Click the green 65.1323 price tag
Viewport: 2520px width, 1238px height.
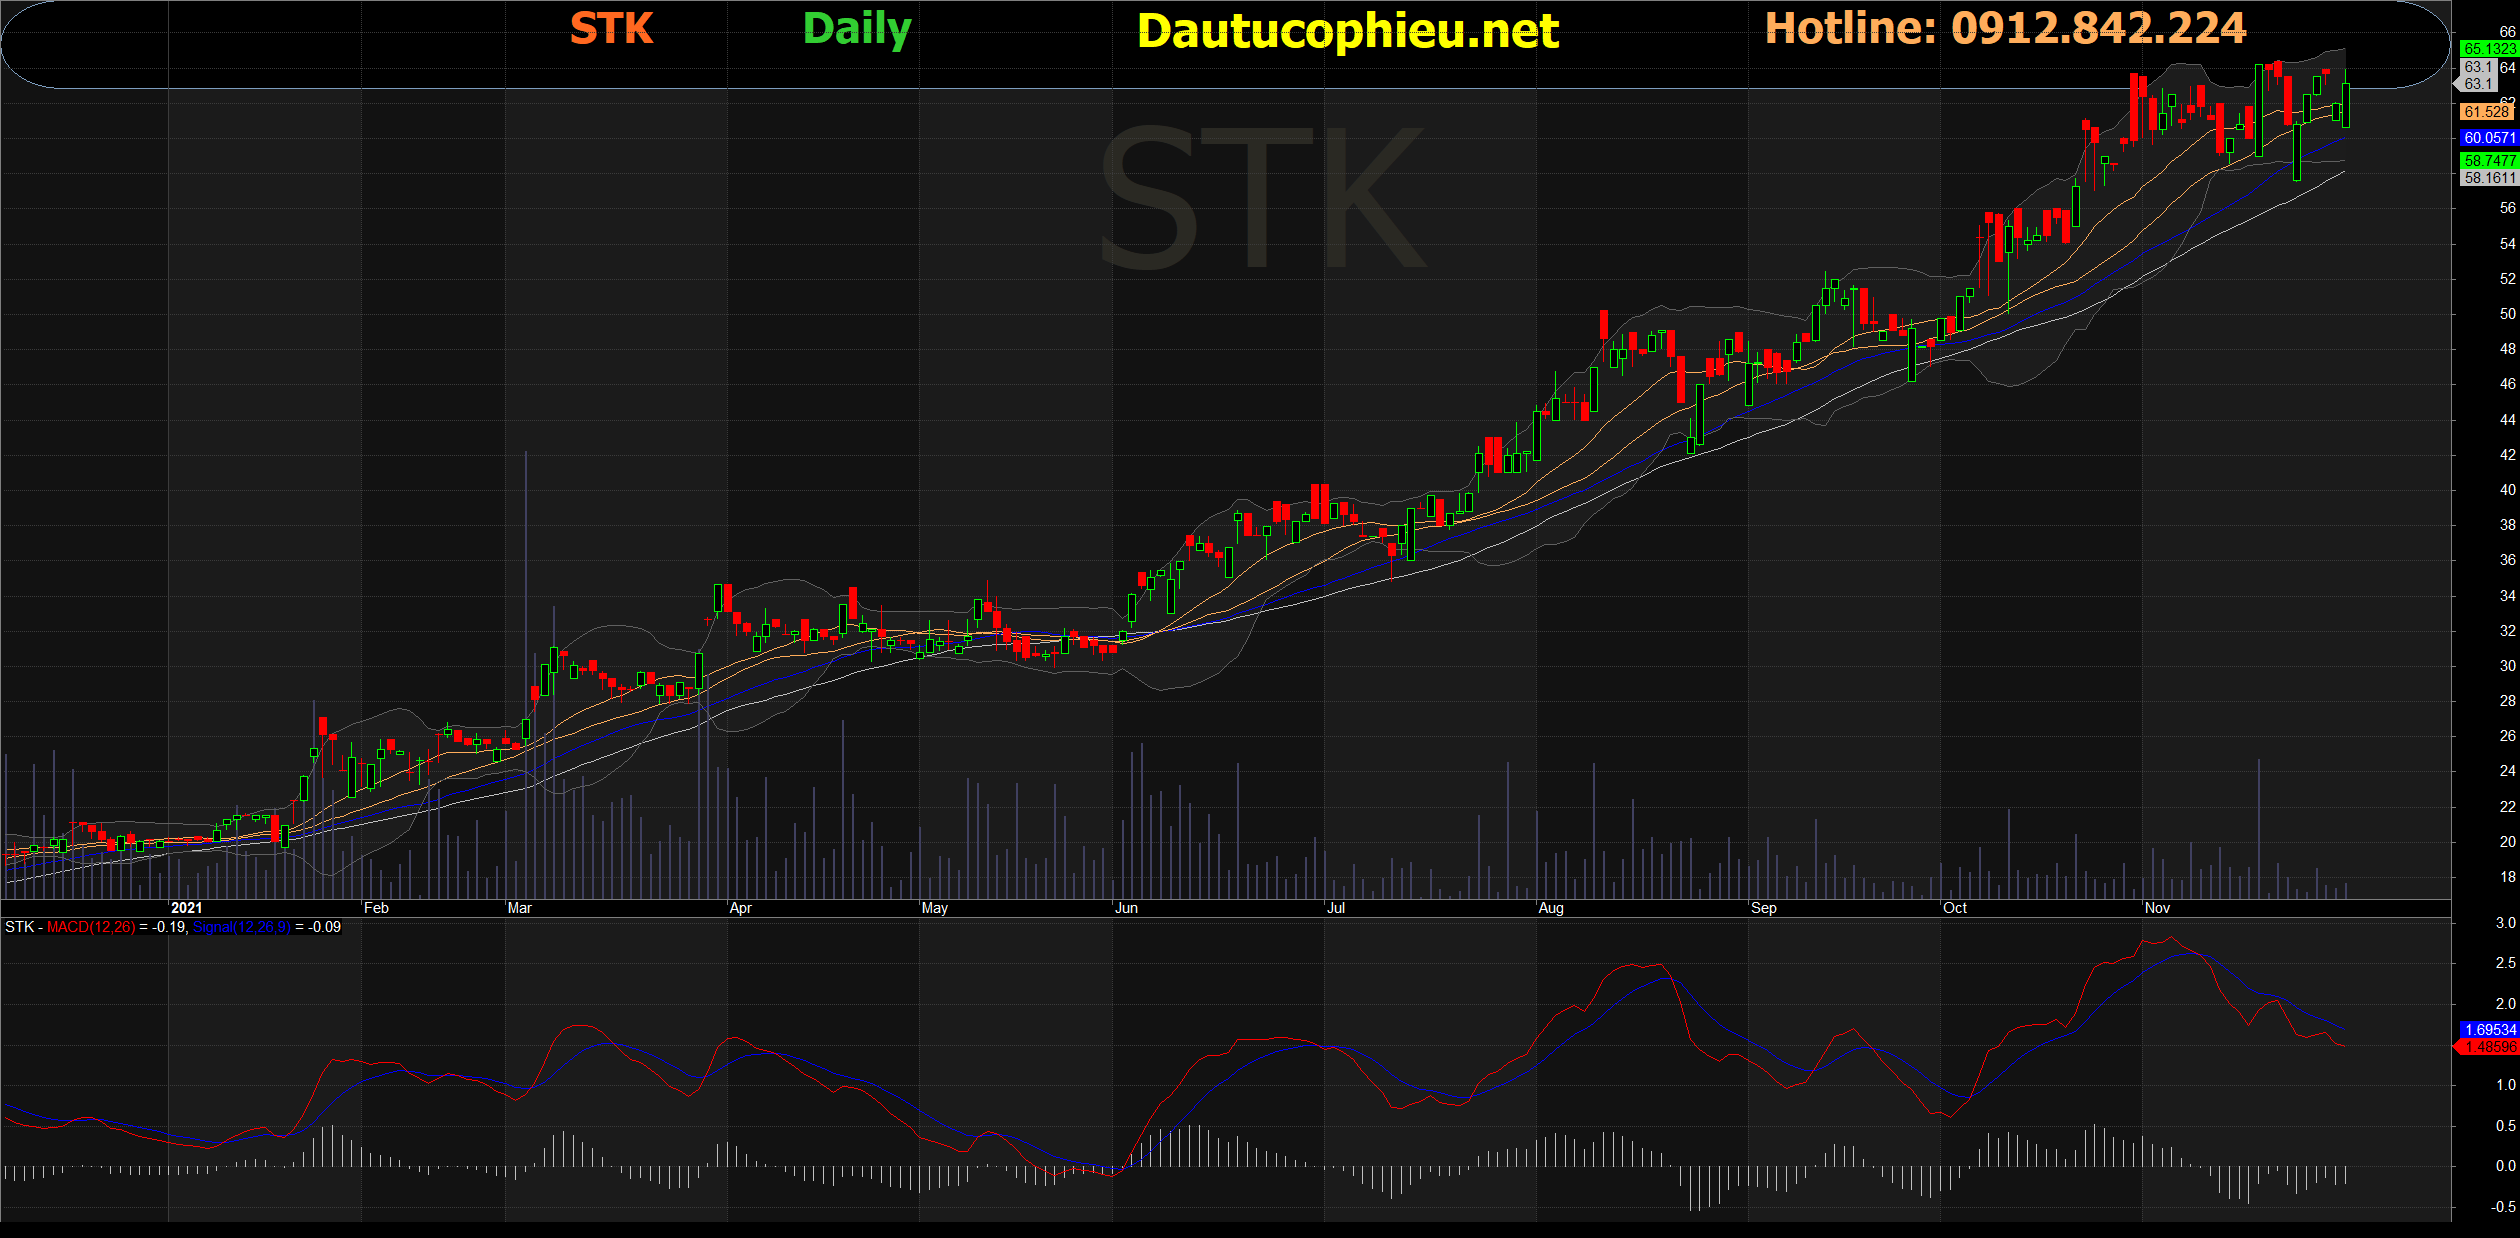pos(2488,48)
